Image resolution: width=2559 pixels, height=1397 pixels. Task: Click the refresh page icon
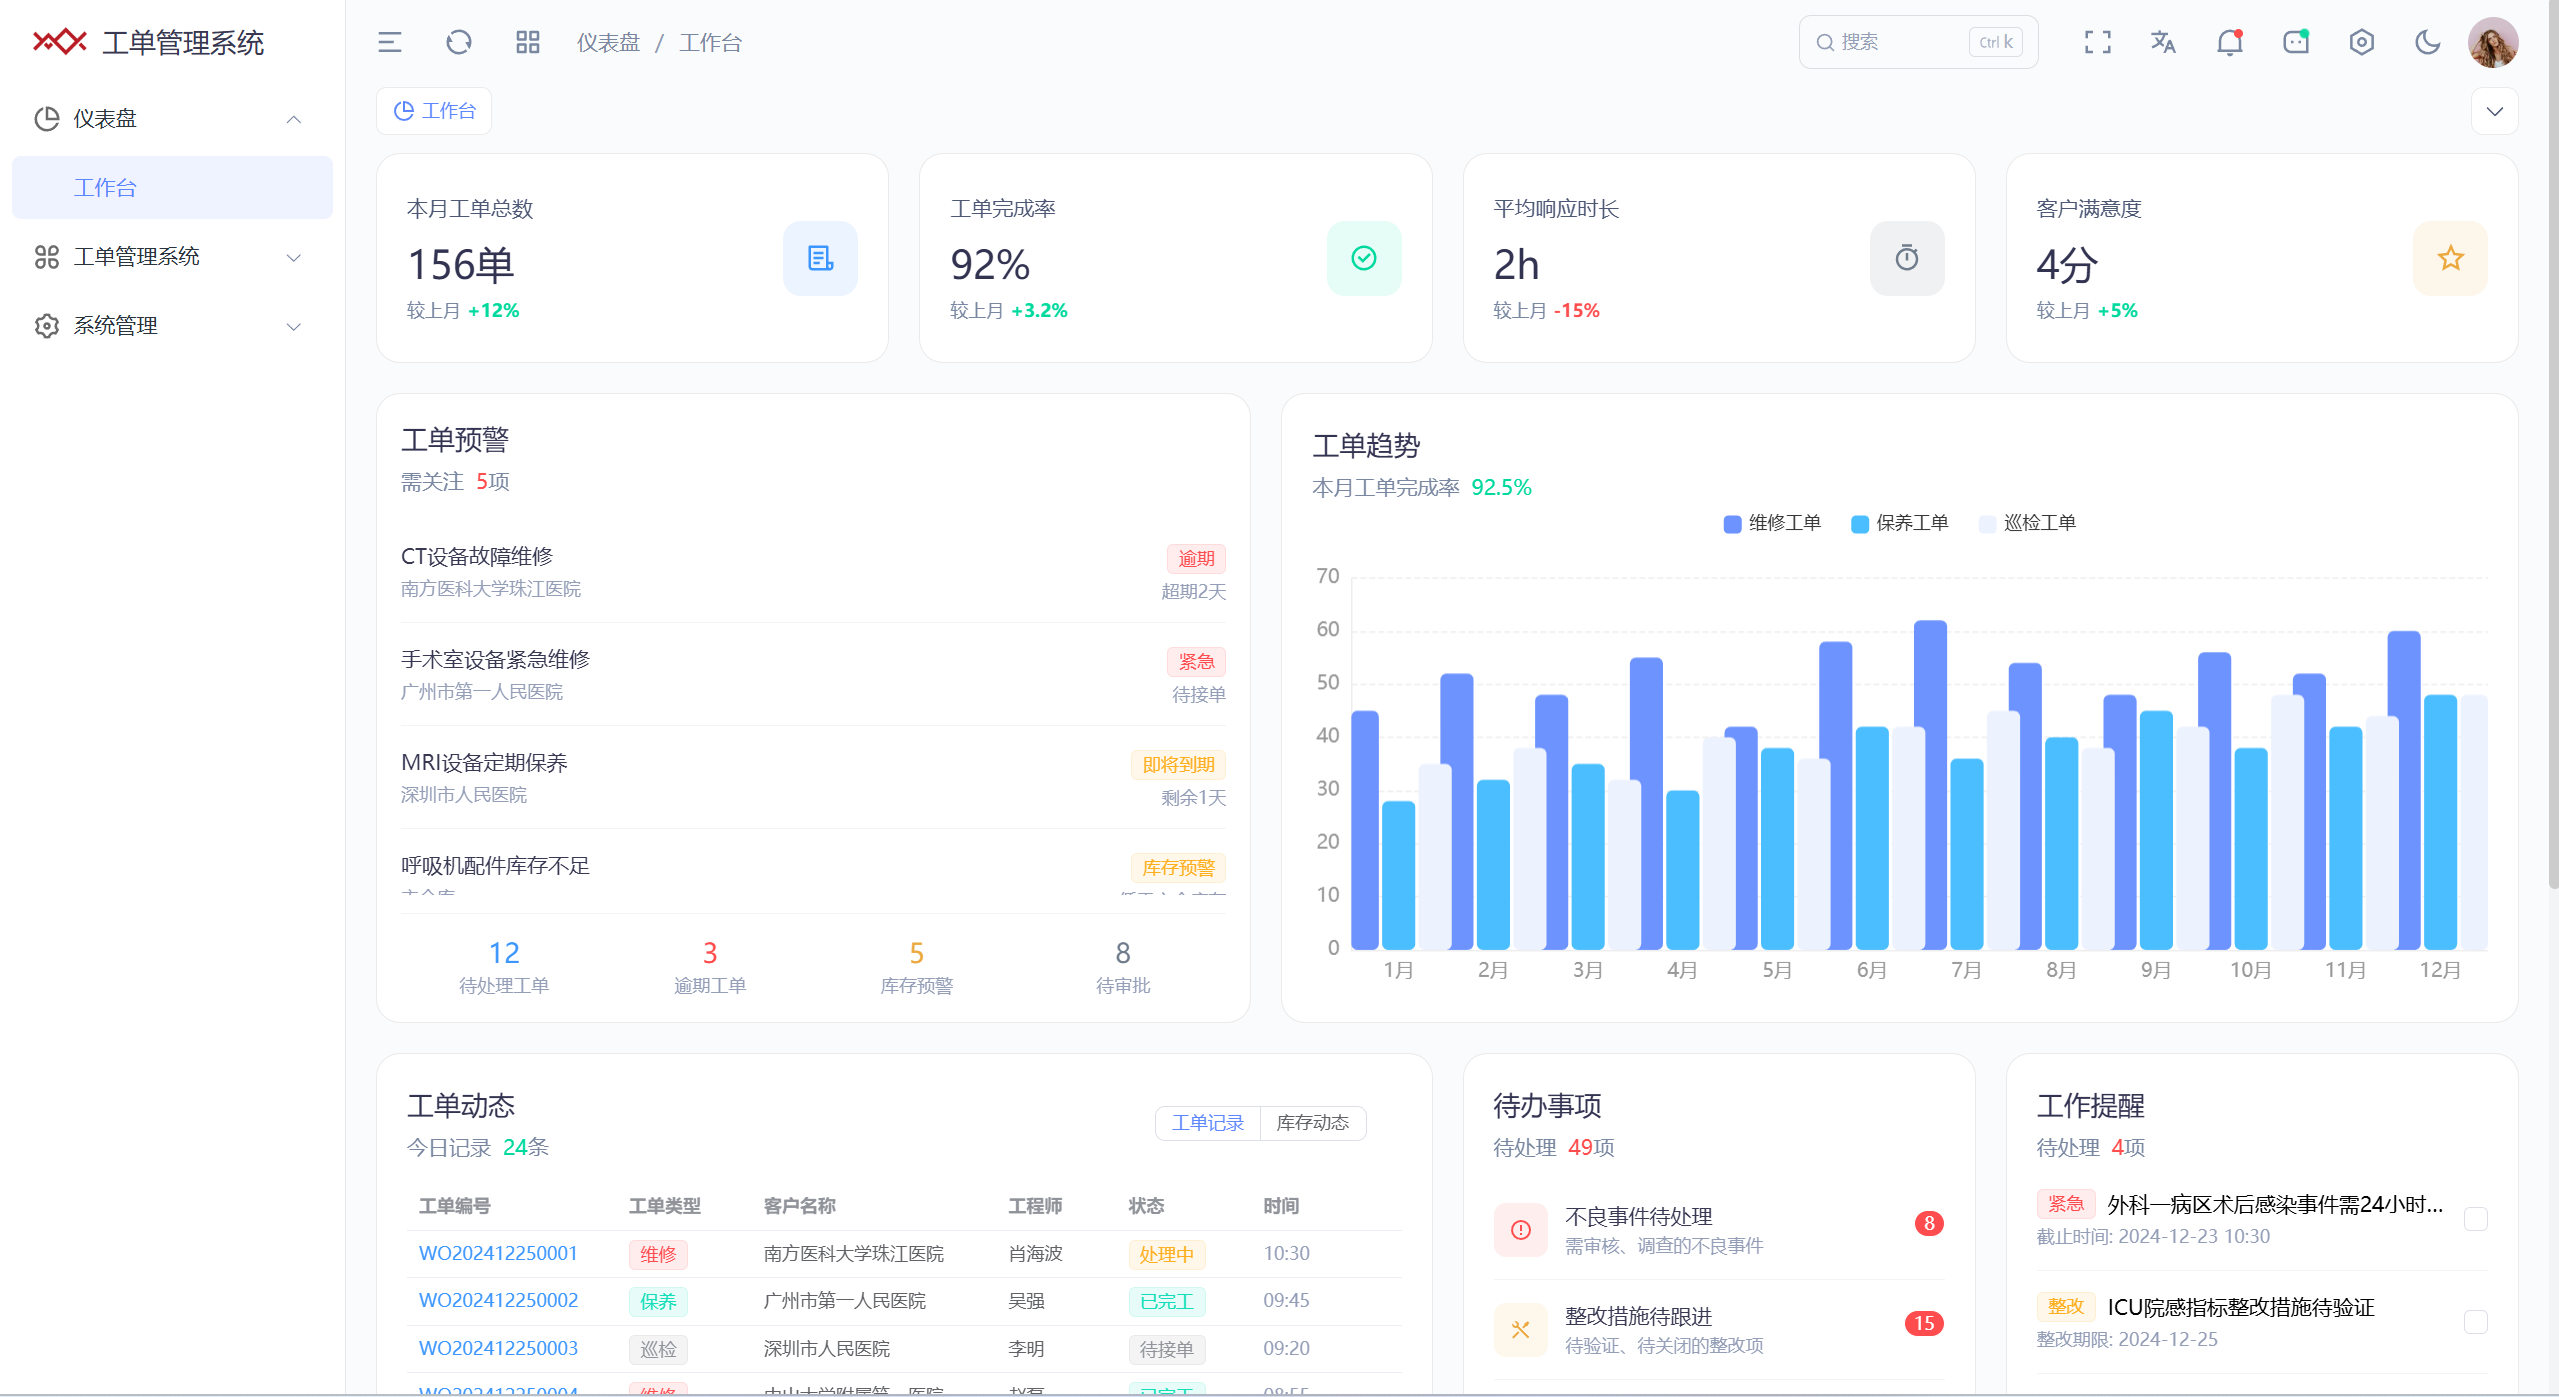[458, 42]
